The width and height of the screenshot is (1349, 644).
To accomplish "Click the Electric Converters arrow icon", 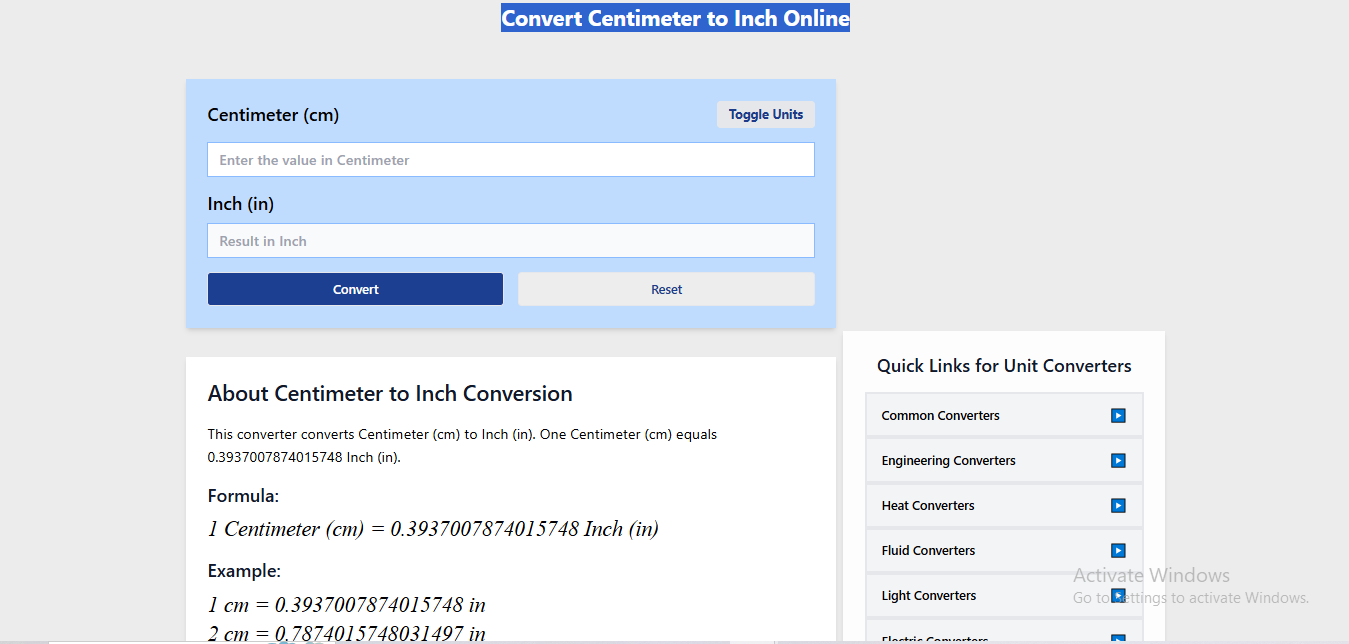I will pyautogui.click(x=1117, y=638).
